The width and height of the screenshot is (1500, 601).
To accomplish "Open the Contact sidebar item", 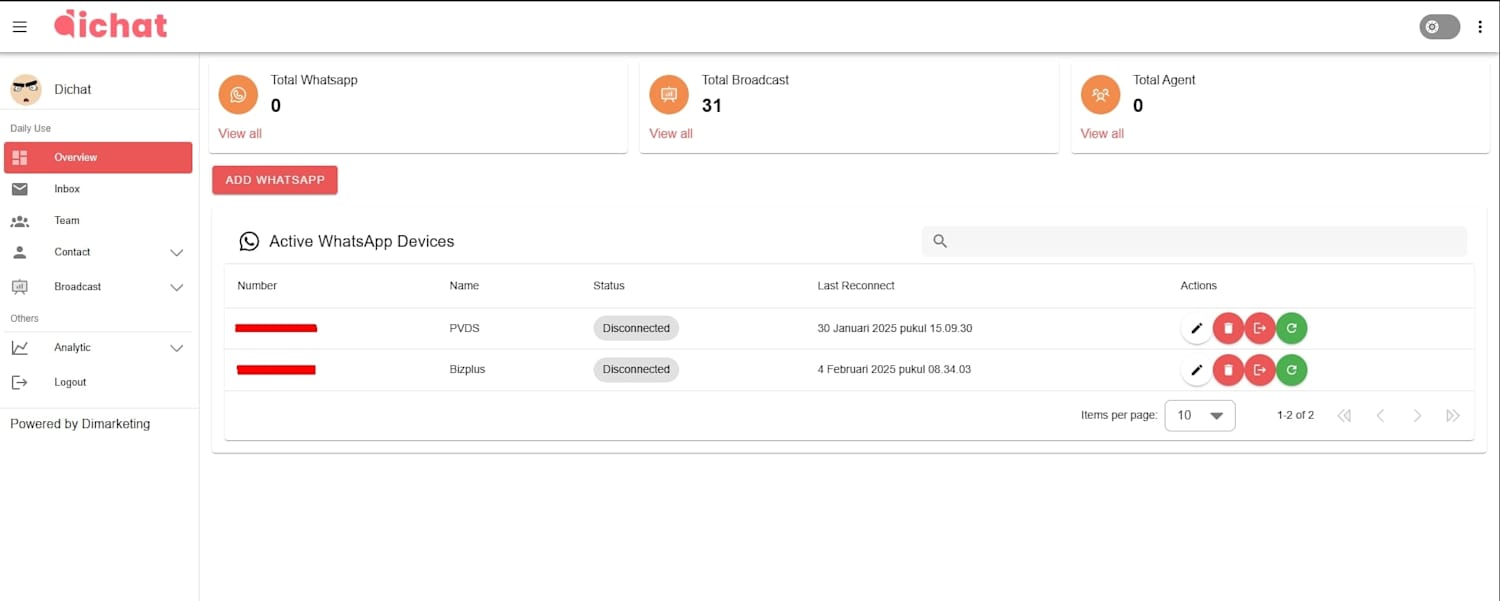I will [98, 252].
